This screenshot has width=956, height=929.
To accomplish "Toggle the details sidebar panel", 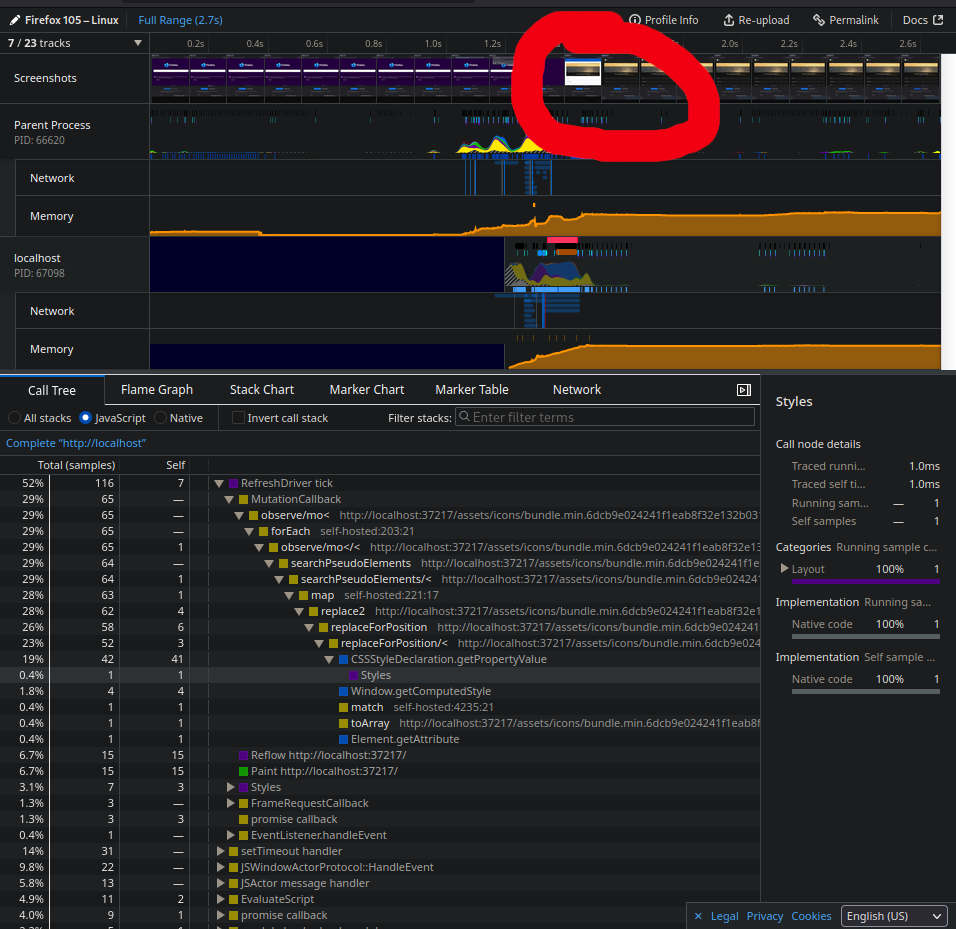I will (743, 390).
